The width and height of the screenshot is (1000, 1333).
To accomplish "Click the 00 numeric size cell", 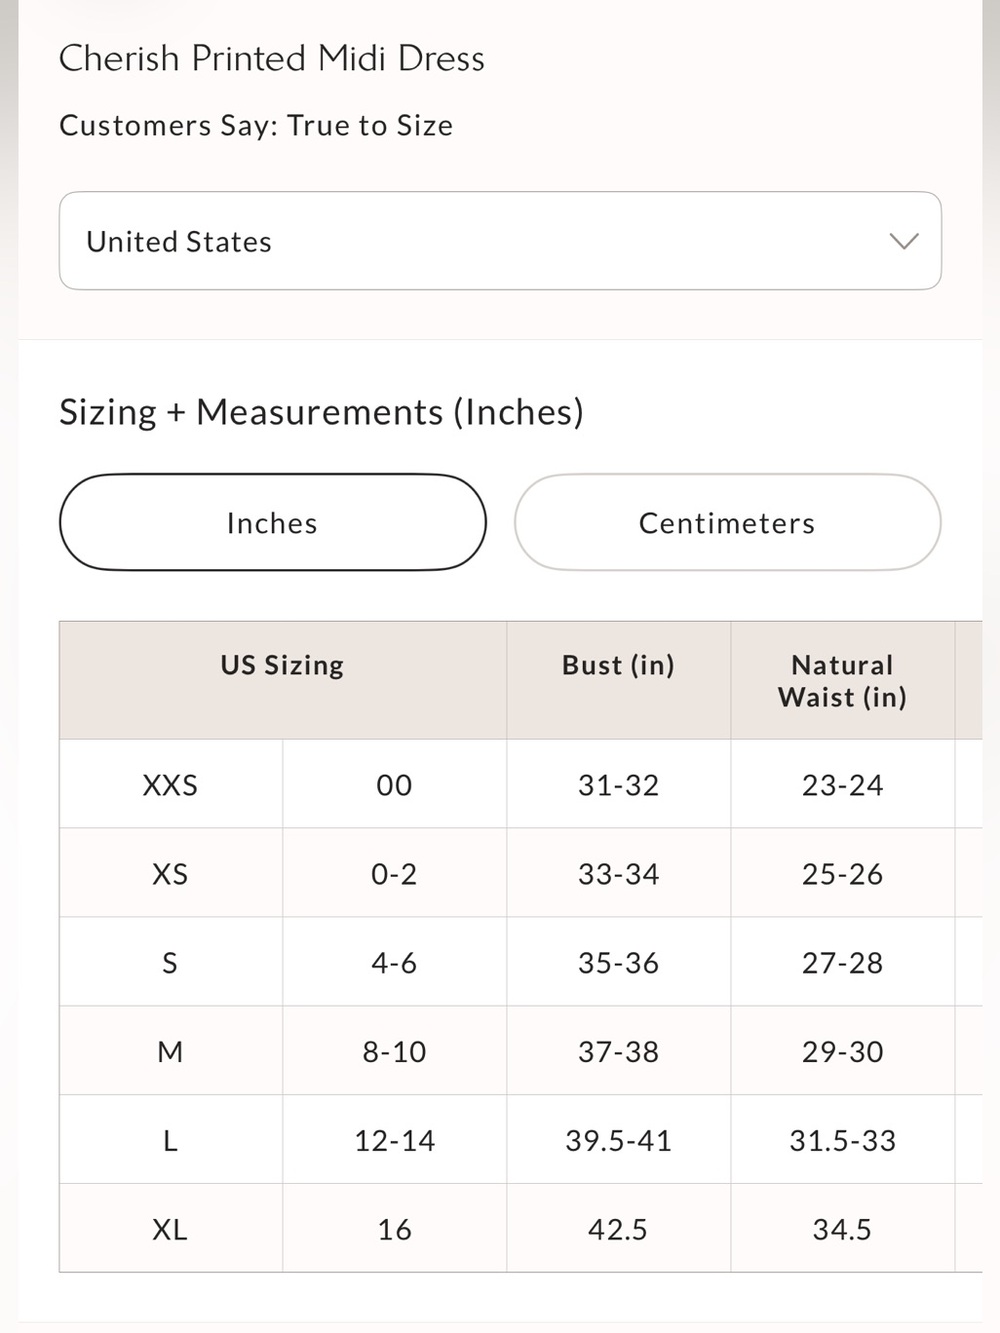I will pos(394,785).
